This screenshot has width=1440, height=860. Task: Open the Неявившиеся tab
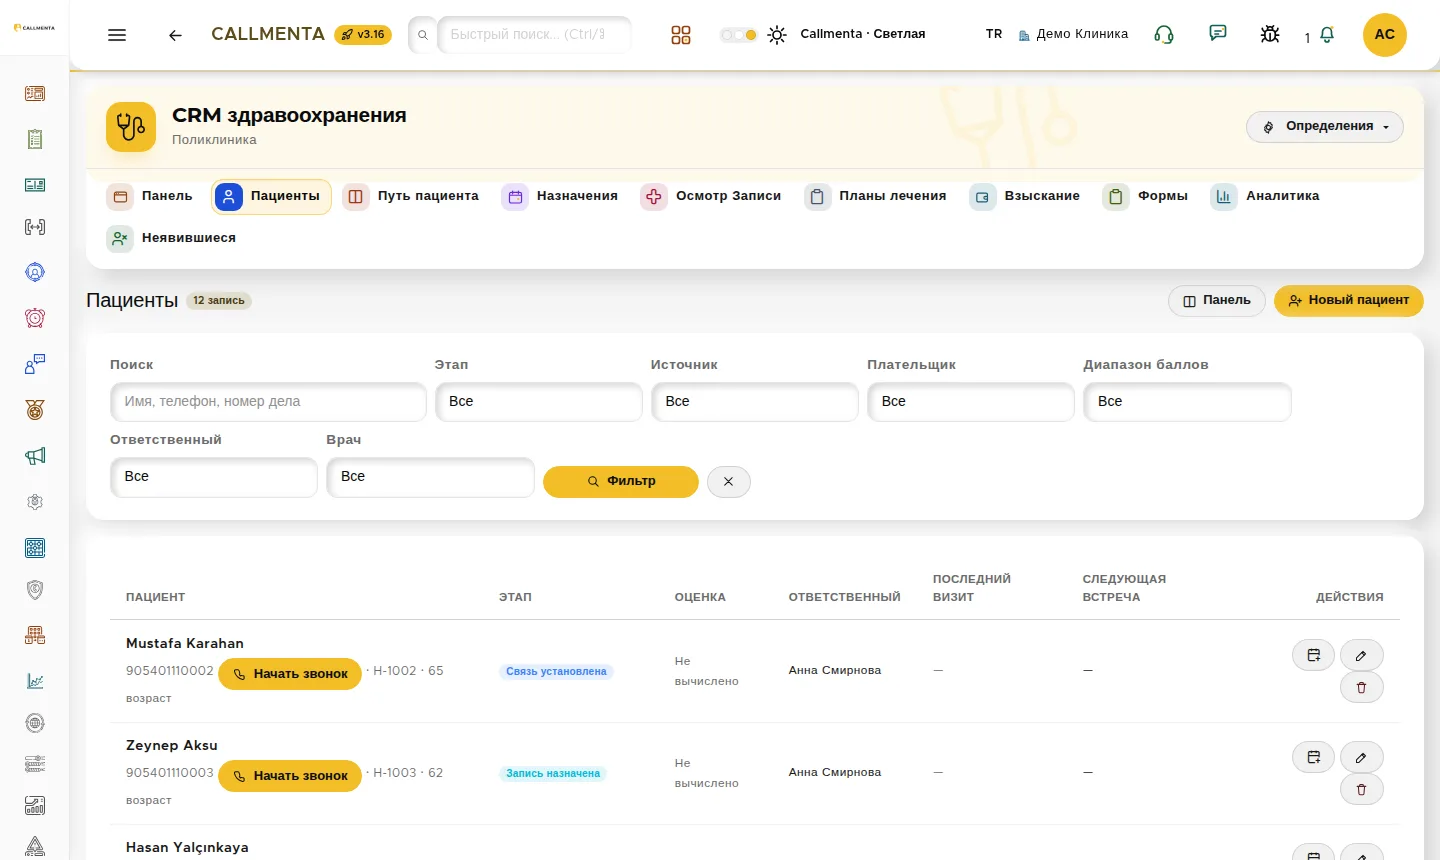click(172, 238)
